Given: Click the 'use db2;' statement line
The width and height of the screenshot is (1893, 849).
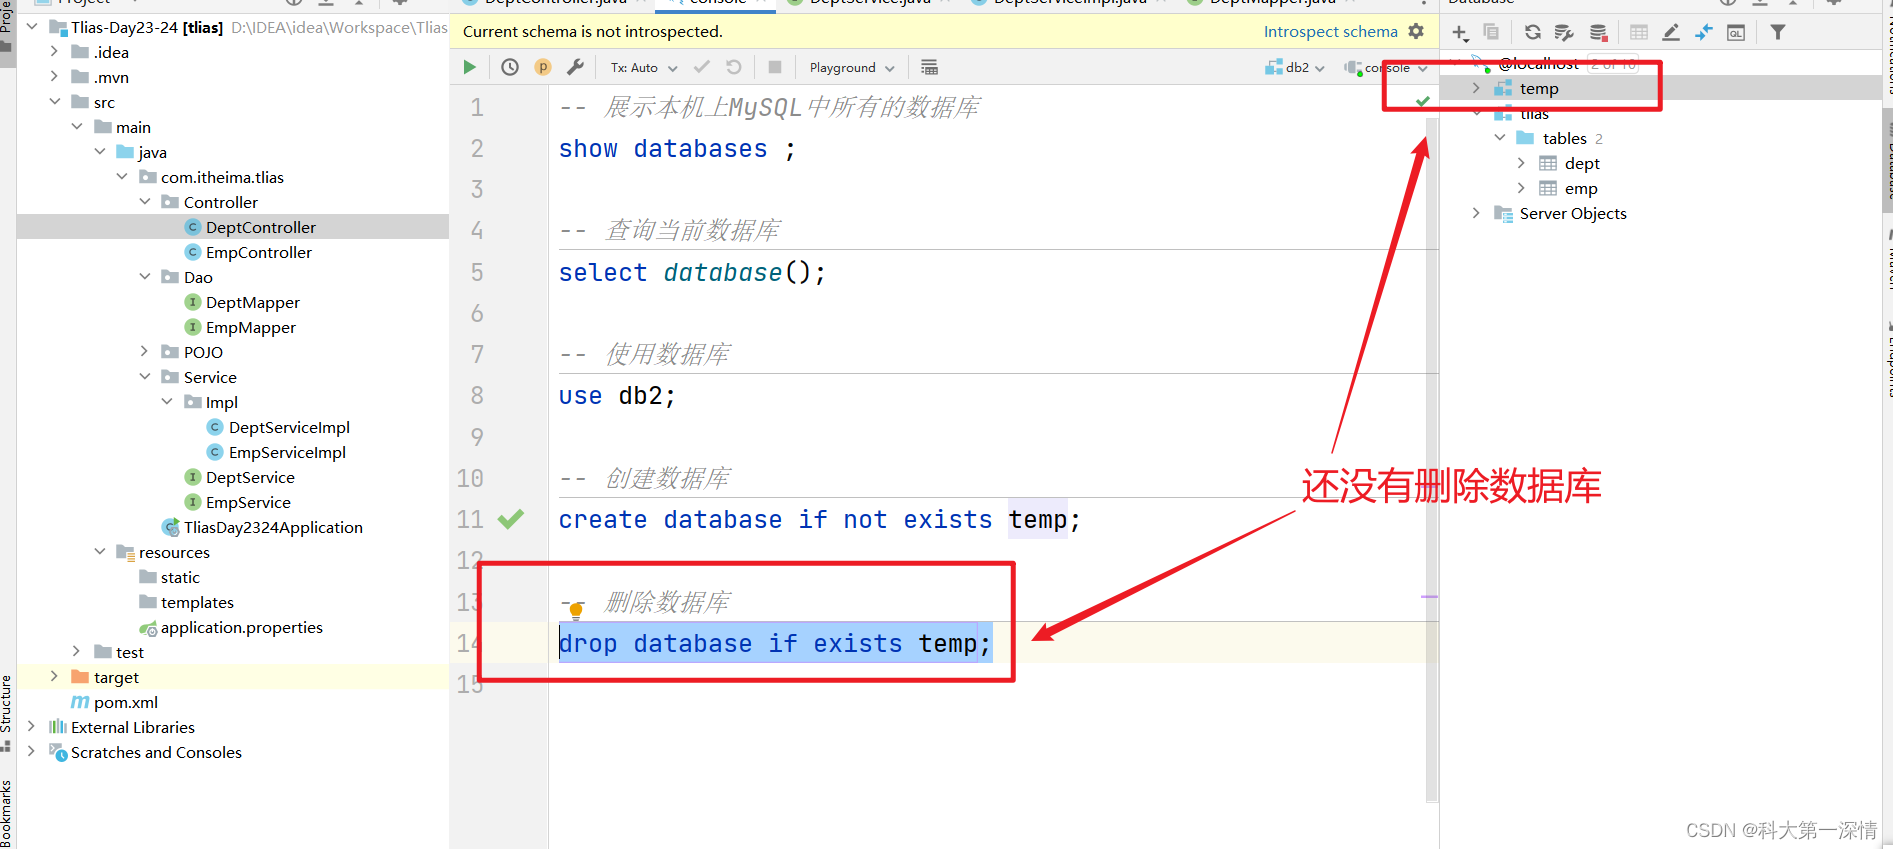Looking at the screenshot, I should [x=617, y=396].
